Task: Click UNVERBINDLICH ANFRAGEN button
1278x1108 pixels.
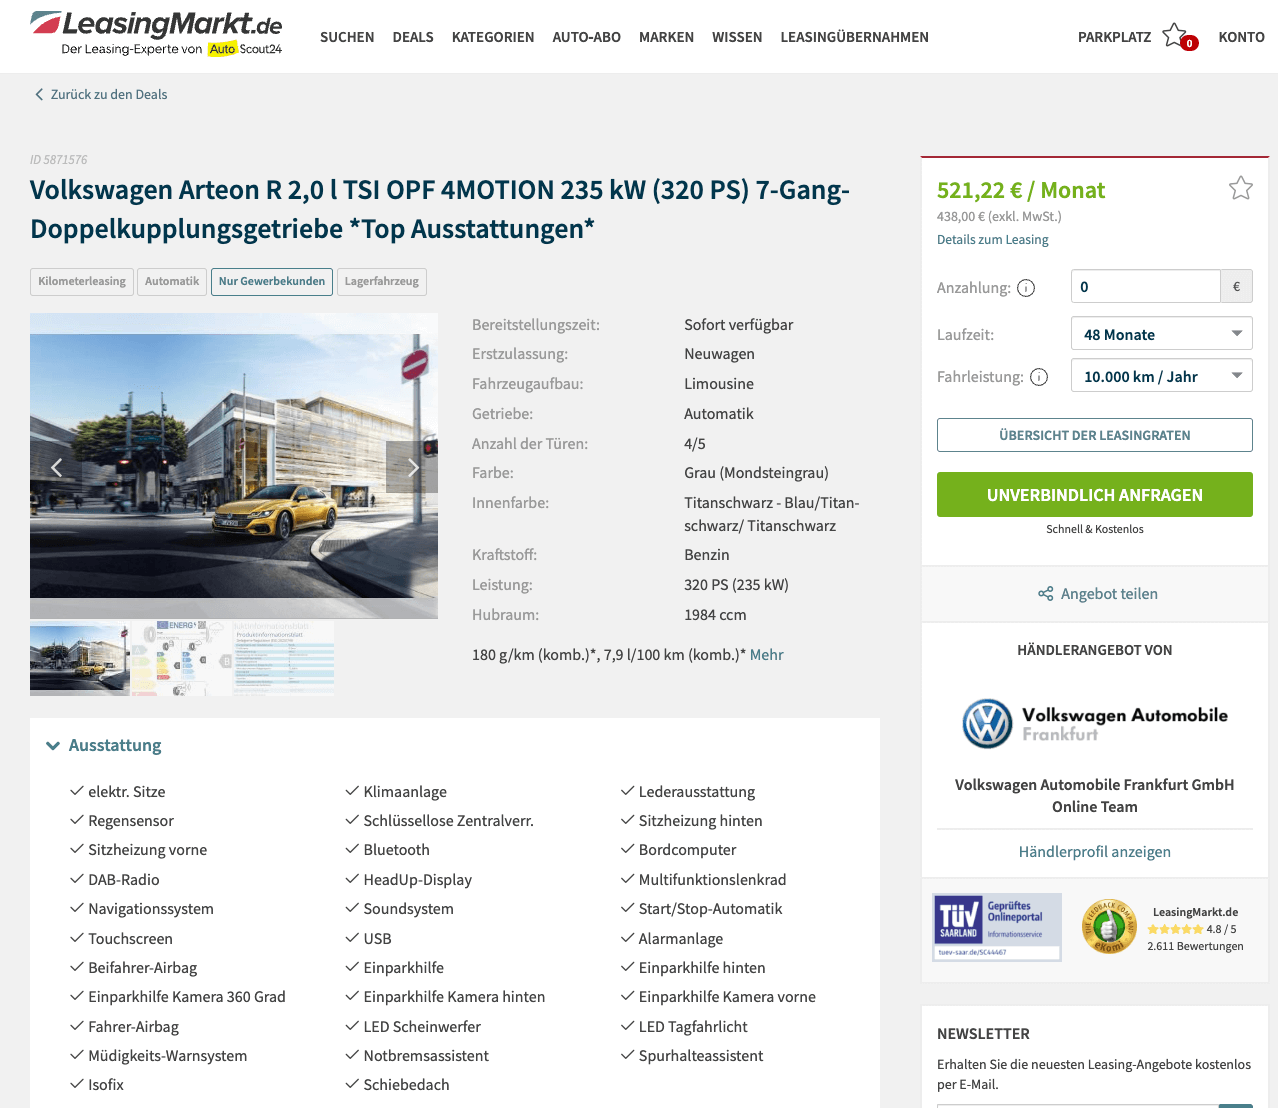Action: (1094, 495)
